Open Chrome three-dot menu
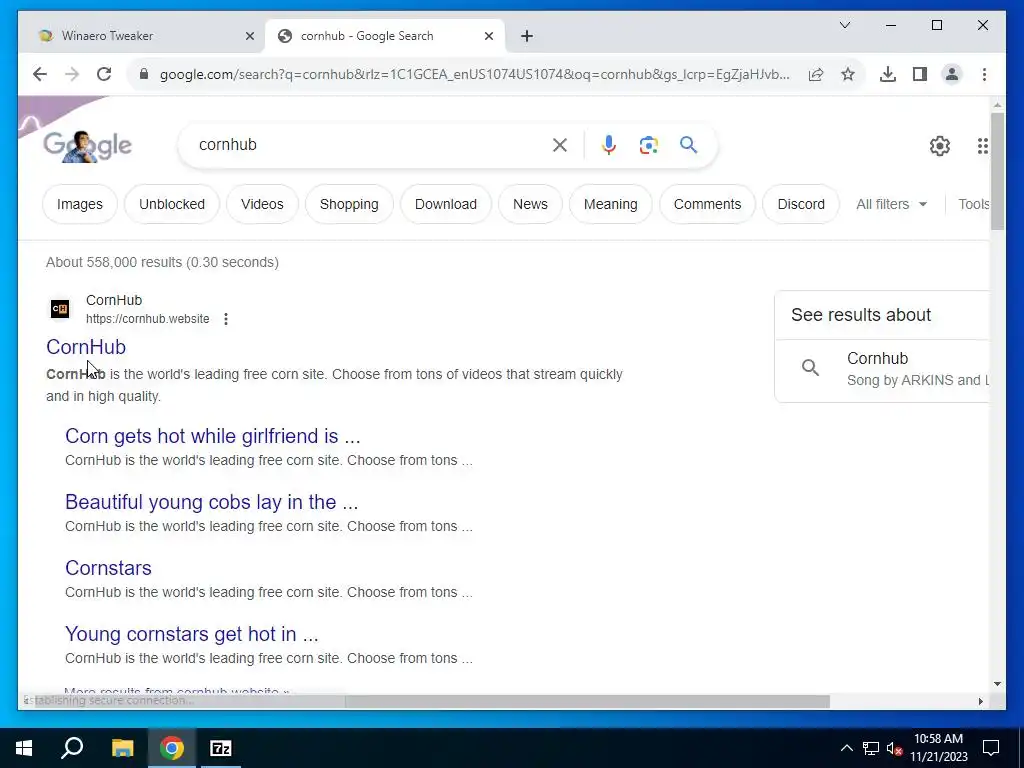The image size is (1024, 768). pos(984,74)
